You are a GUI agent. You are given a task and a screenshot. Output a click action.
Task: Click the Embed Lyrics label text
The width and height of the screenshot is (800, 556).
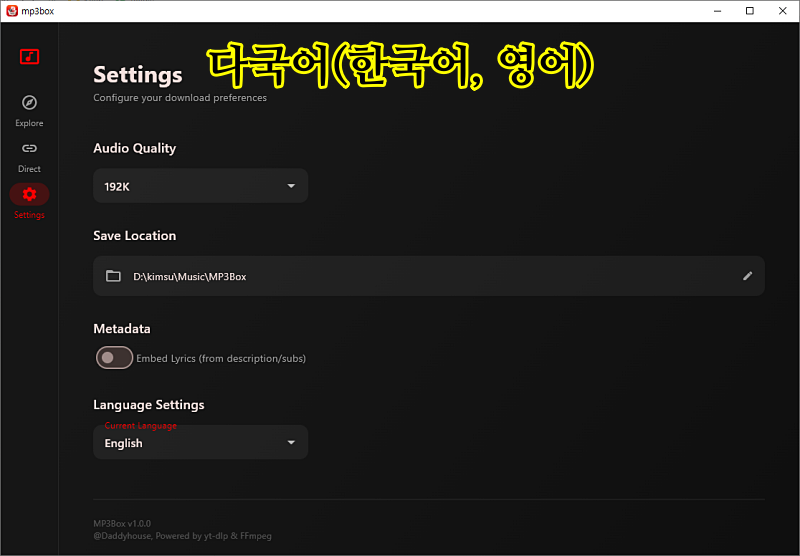[x=221, y=359]
